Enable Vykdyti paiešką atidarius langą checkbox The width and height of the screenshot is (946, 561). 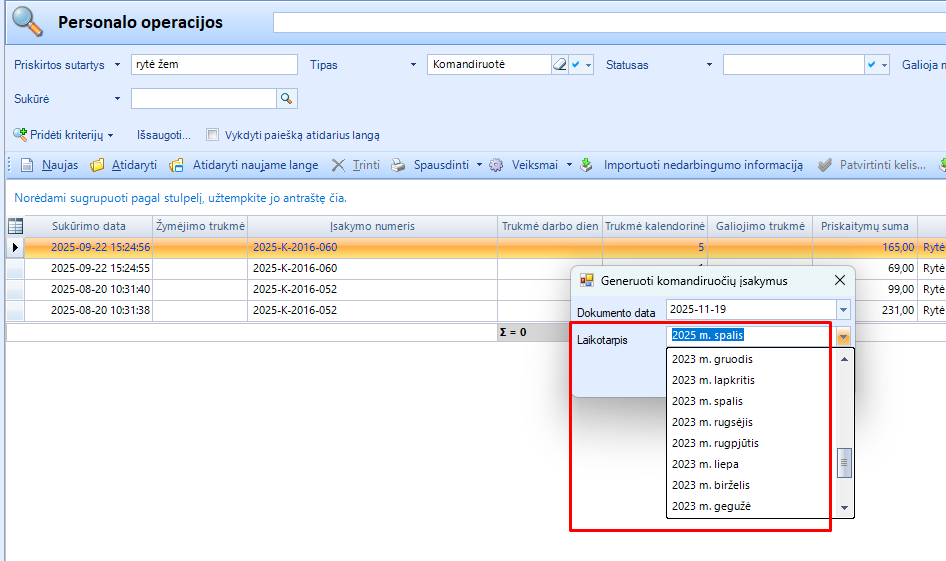click(x=212, y=135)
